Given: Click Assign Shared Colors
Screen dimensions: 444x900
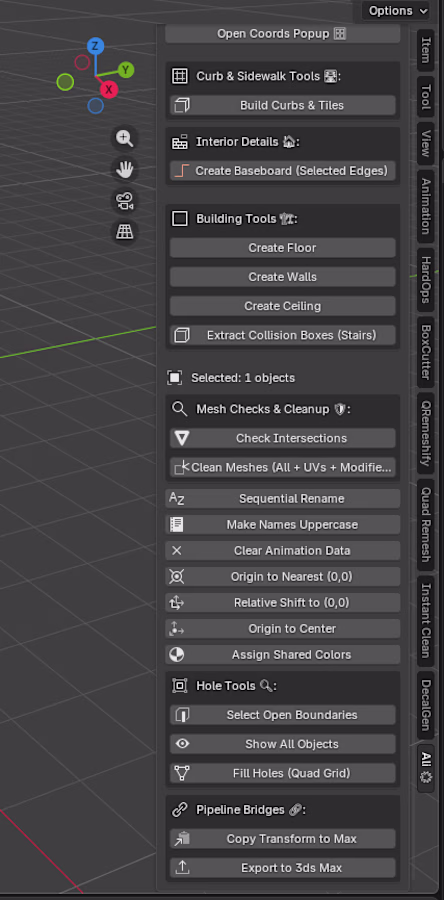Looking at the screenshot, I should (x=282, y=654).
